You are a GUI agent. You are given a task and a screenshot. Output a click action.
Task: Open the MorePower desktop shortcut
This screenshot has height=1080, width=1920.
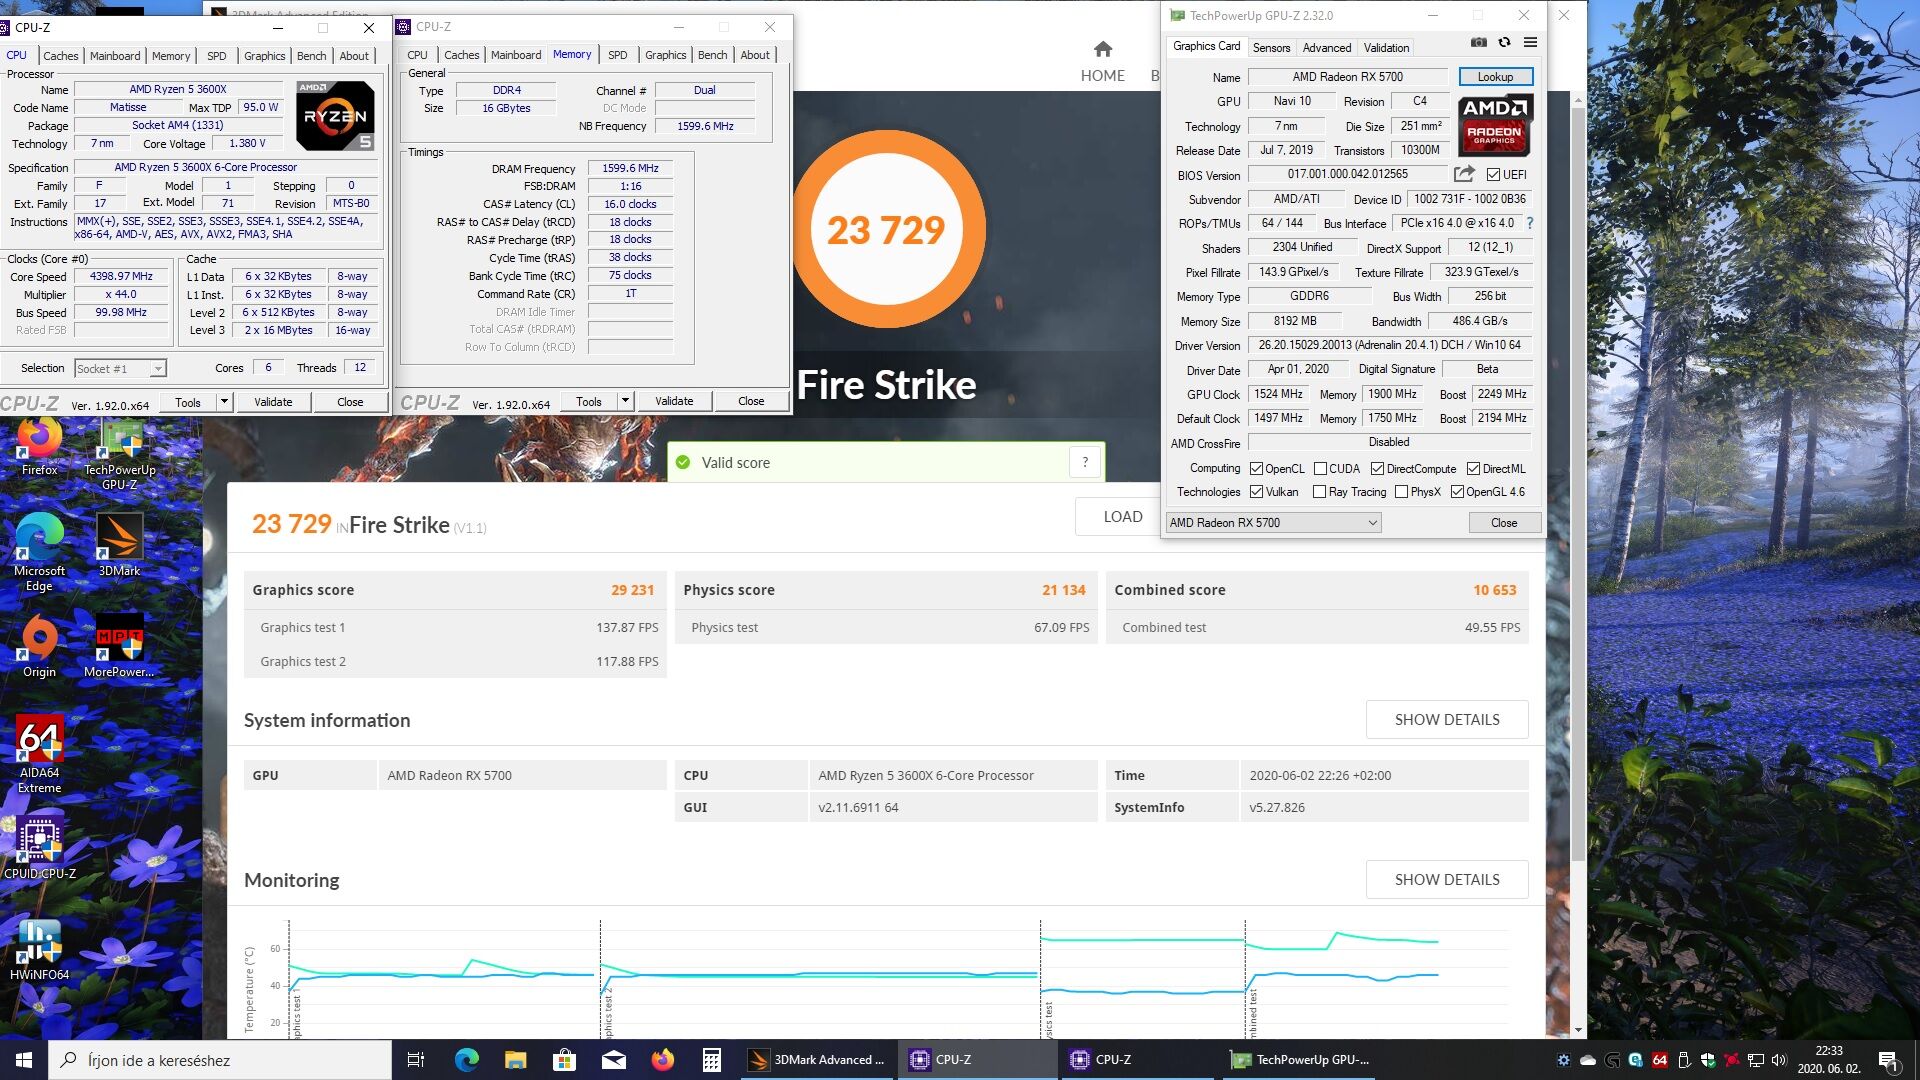(x=120, y=648)
